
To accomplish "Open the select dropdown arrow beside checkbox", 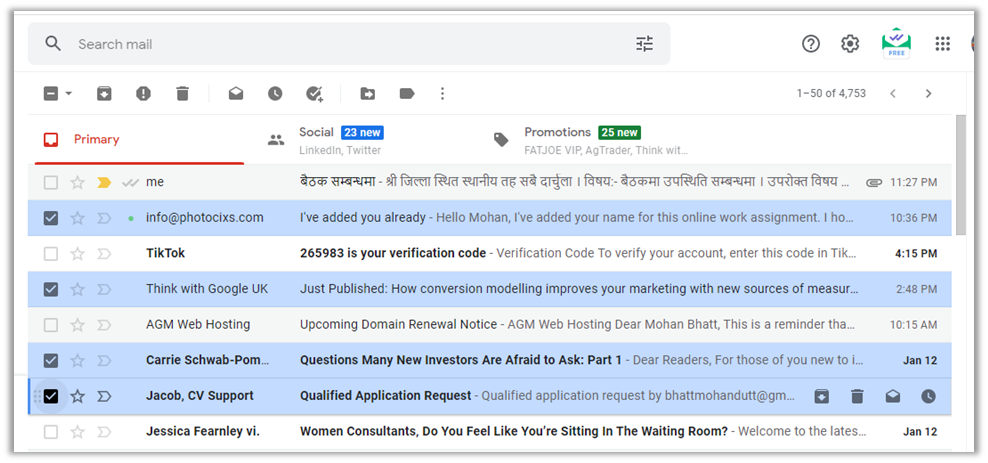I will (x=69, y=93).
